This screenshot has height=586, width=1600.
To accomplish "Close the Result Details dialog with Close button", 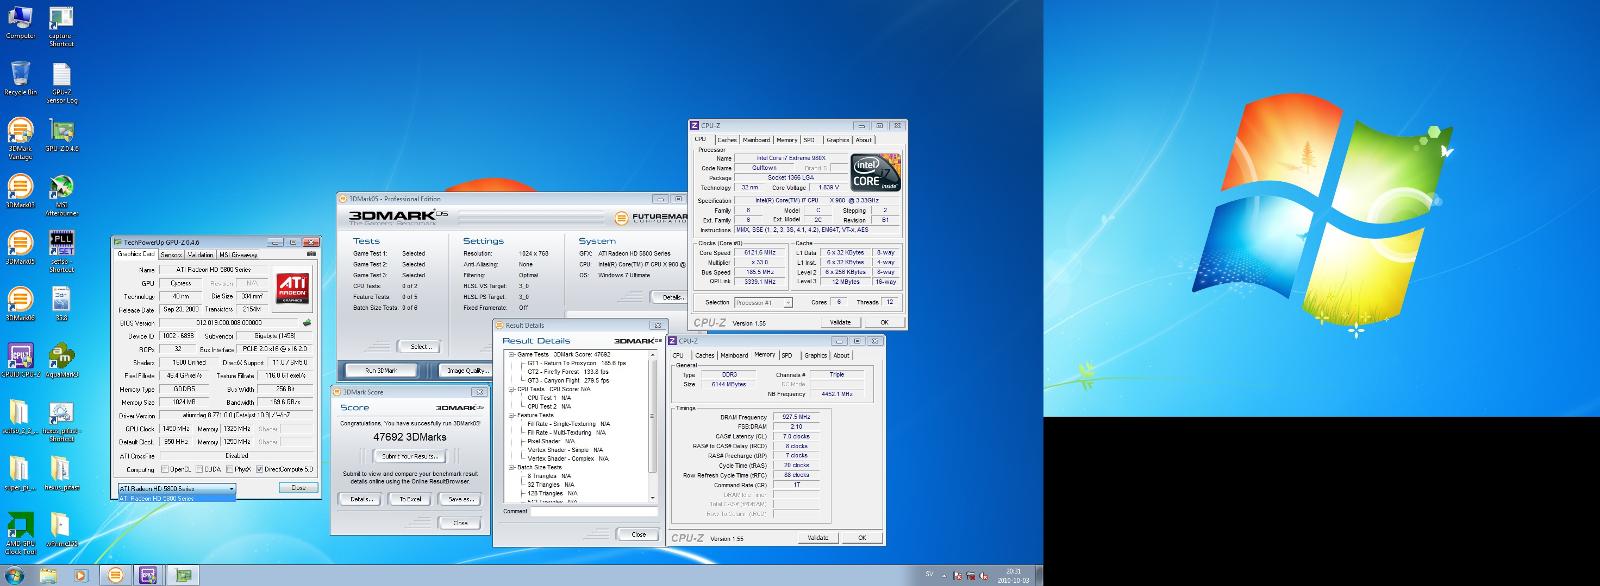I will pyautogui.click(x=638, y=535).
